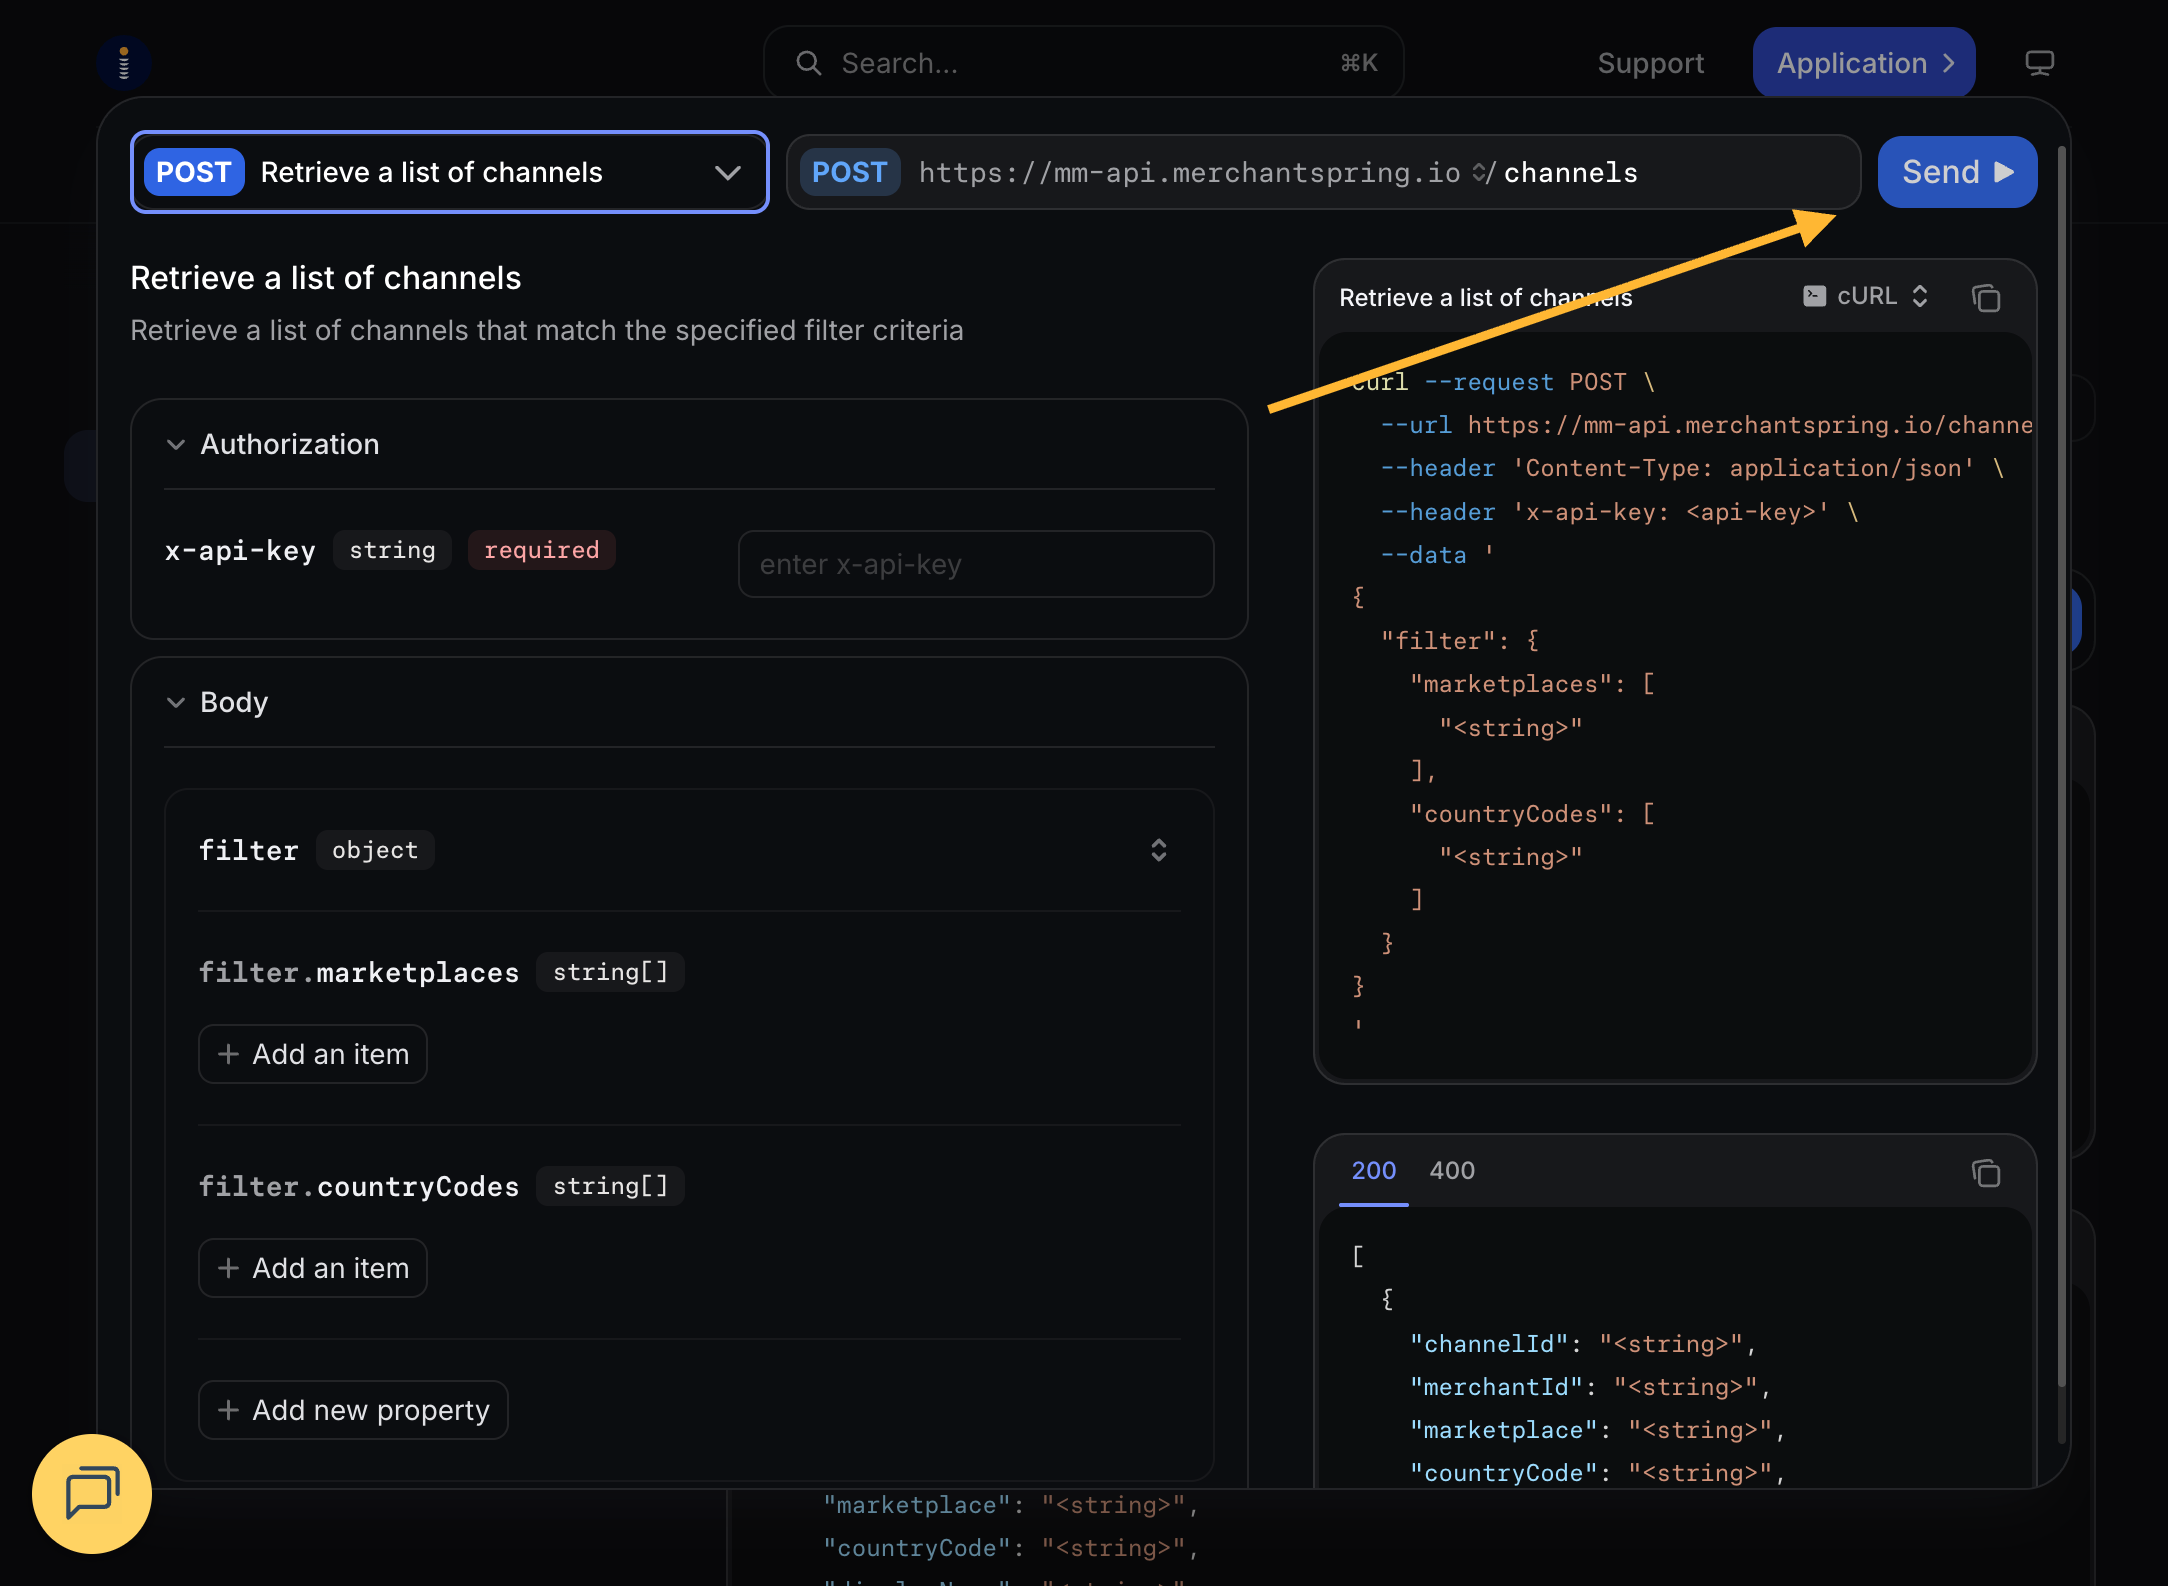
Task: Click the search magnifier icon
Action: point(808,63)
